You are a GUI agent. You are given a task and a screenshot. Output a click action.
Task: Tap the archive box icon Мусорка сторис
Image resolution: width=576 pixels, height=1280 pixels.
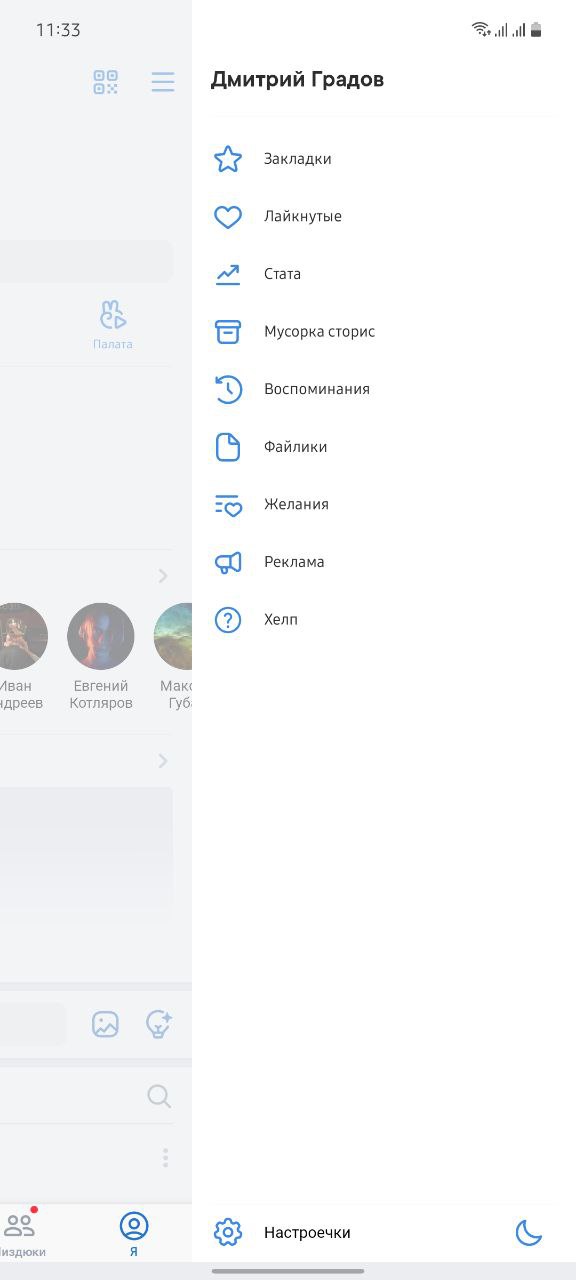[228, 332]
